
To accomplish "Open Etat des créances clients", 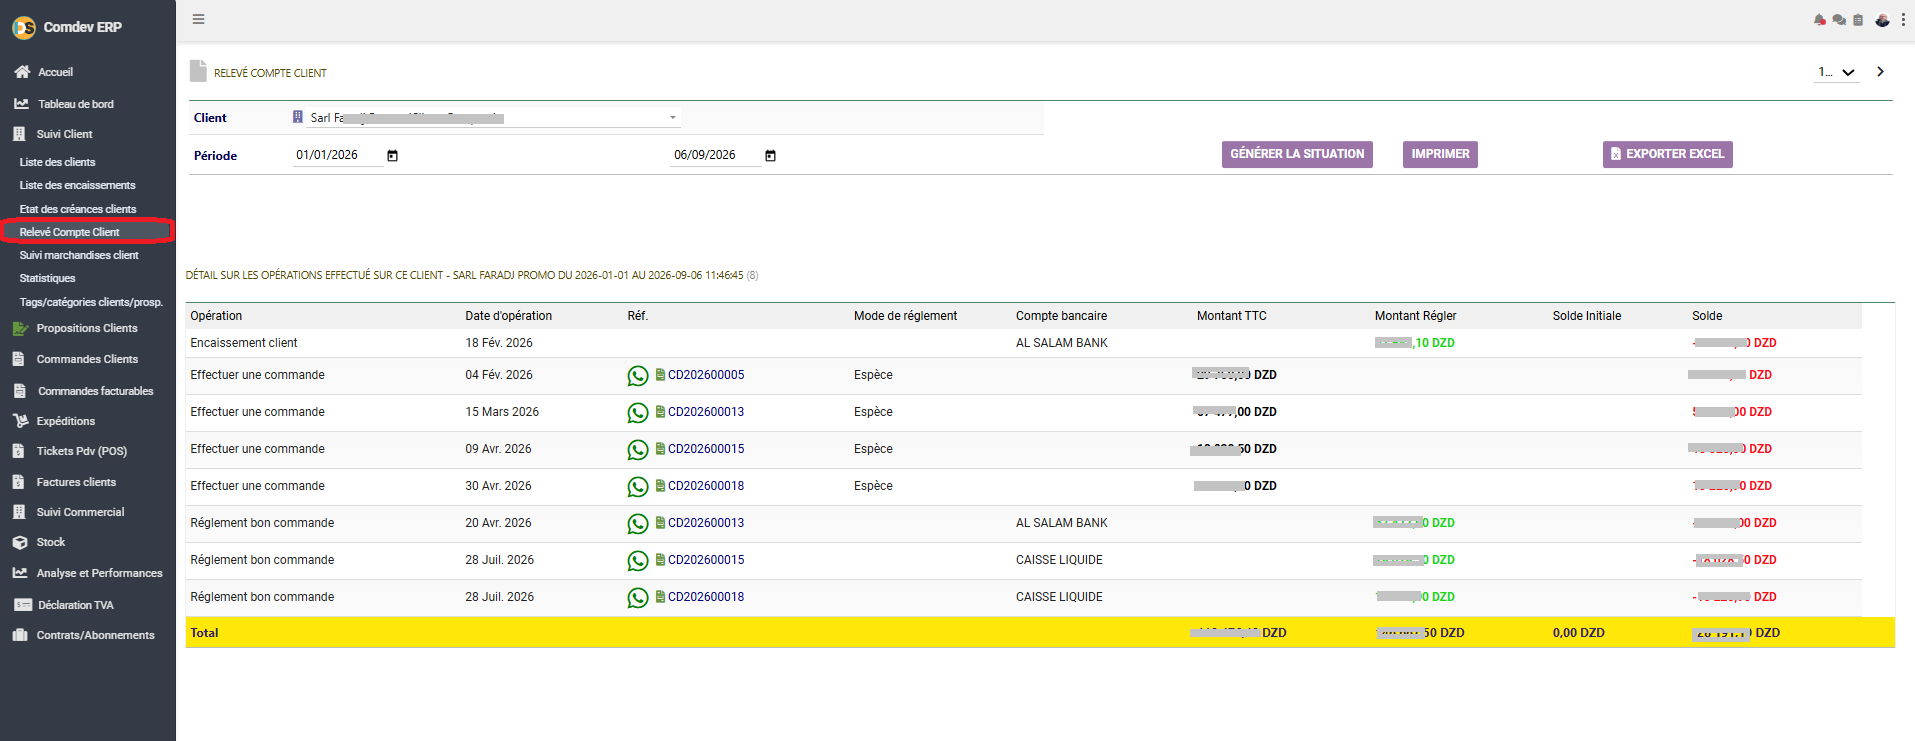I will coord(78,209).
